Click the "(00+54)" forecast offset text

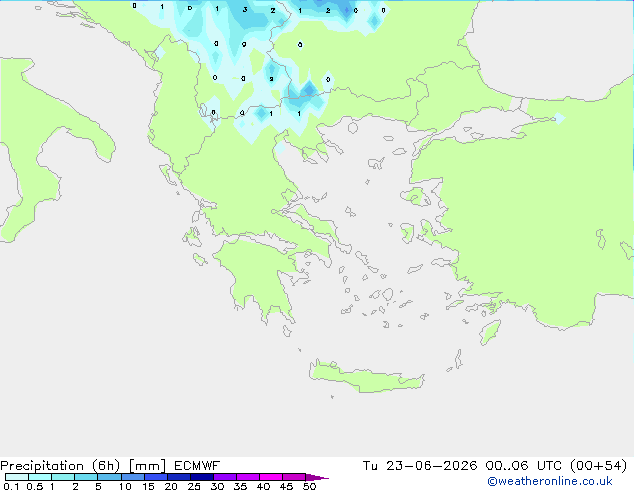[x=599, y=466]
